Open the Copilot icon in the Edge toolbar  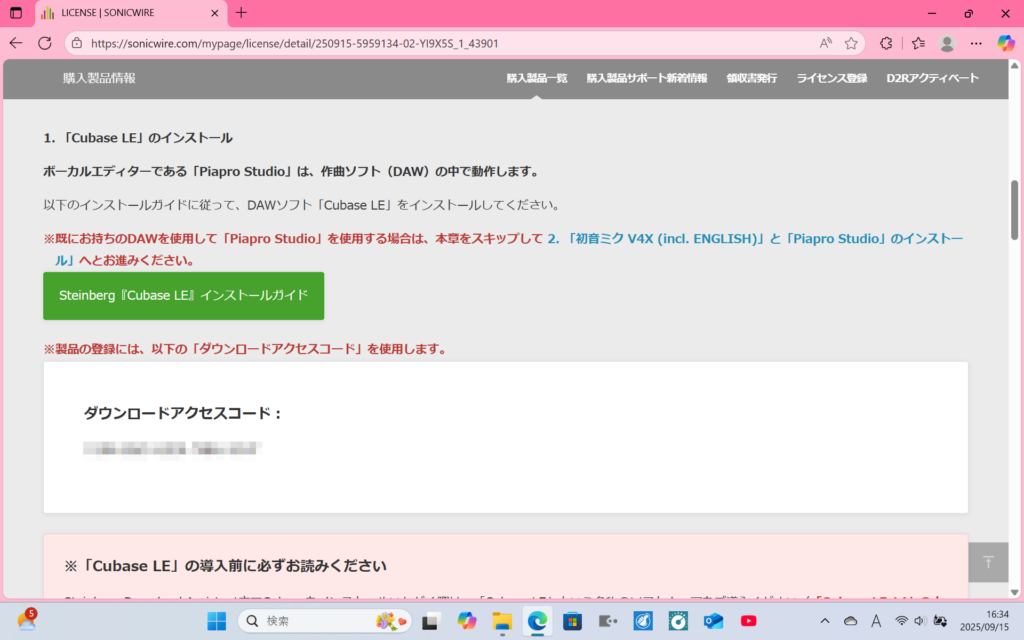pyautogui.click(x=1006, y=43)
